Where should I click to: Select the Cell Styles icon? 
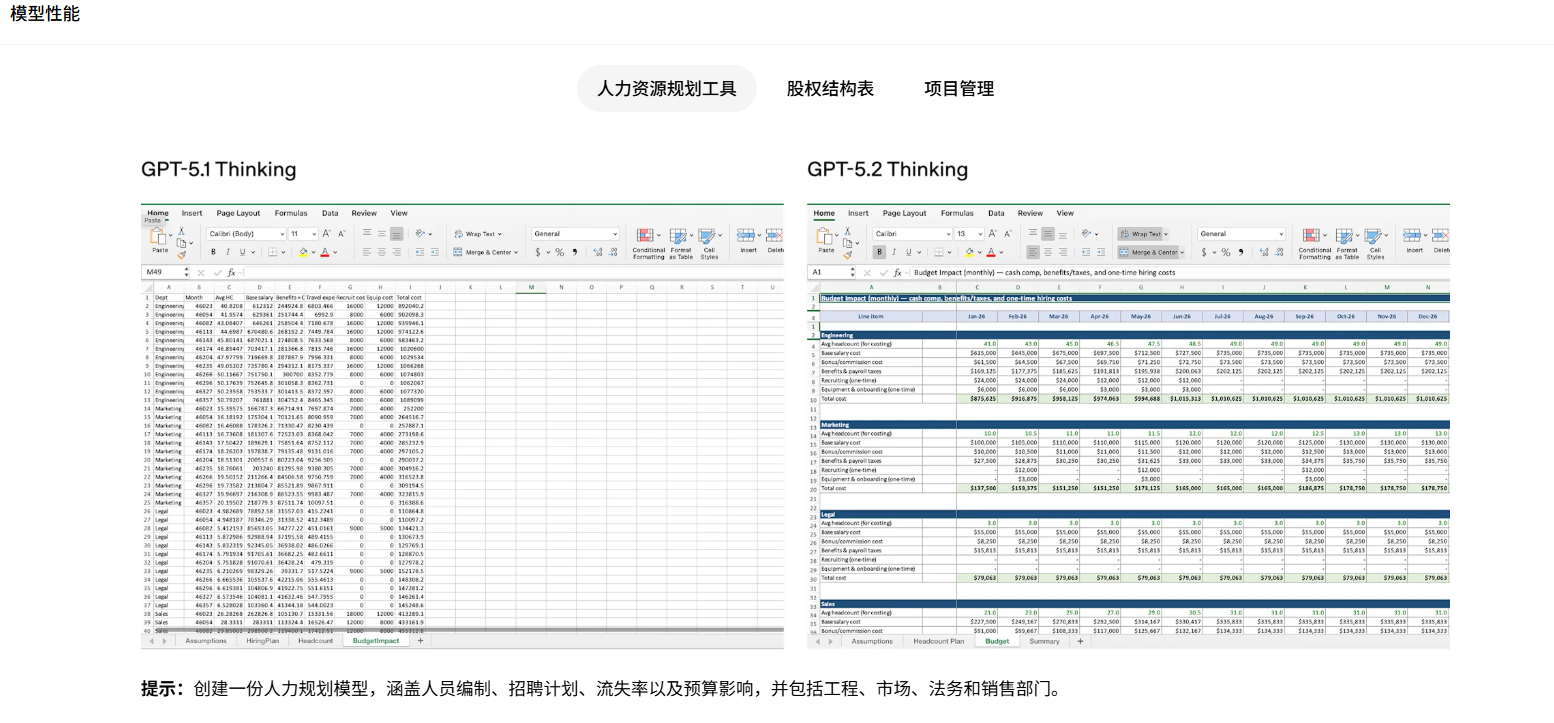(x=1374, y=237)
